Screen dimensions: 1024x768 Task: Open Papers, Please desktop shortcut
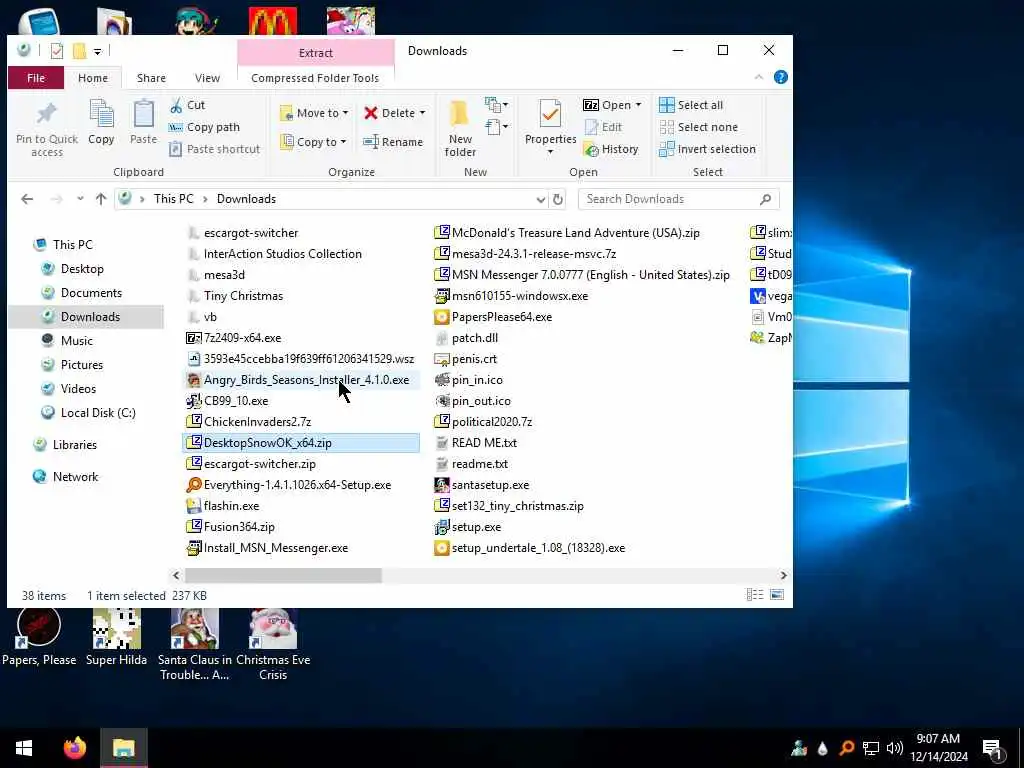(x=39, y=637)
